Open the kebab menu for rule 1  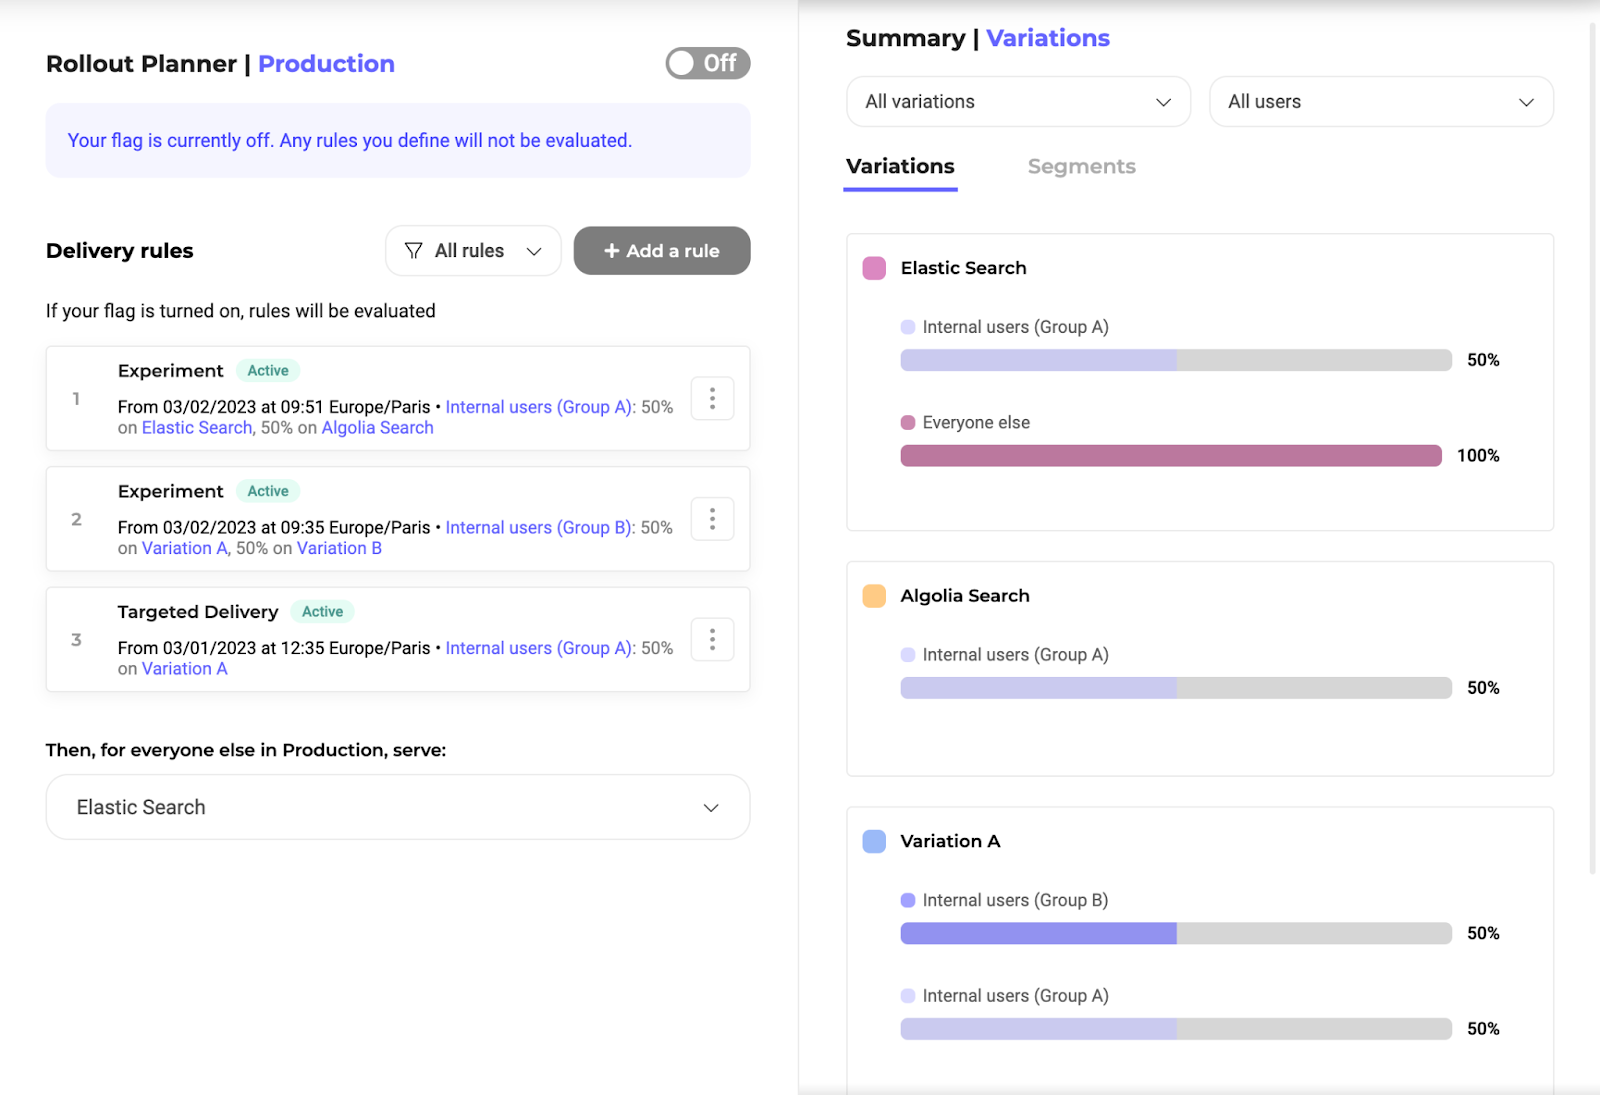[x=712, y=399]
